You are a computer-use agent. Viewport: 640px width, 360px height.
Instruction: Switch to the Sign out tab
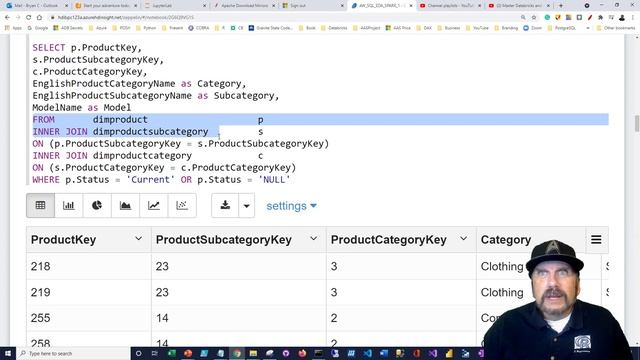(x=312, y=6)
